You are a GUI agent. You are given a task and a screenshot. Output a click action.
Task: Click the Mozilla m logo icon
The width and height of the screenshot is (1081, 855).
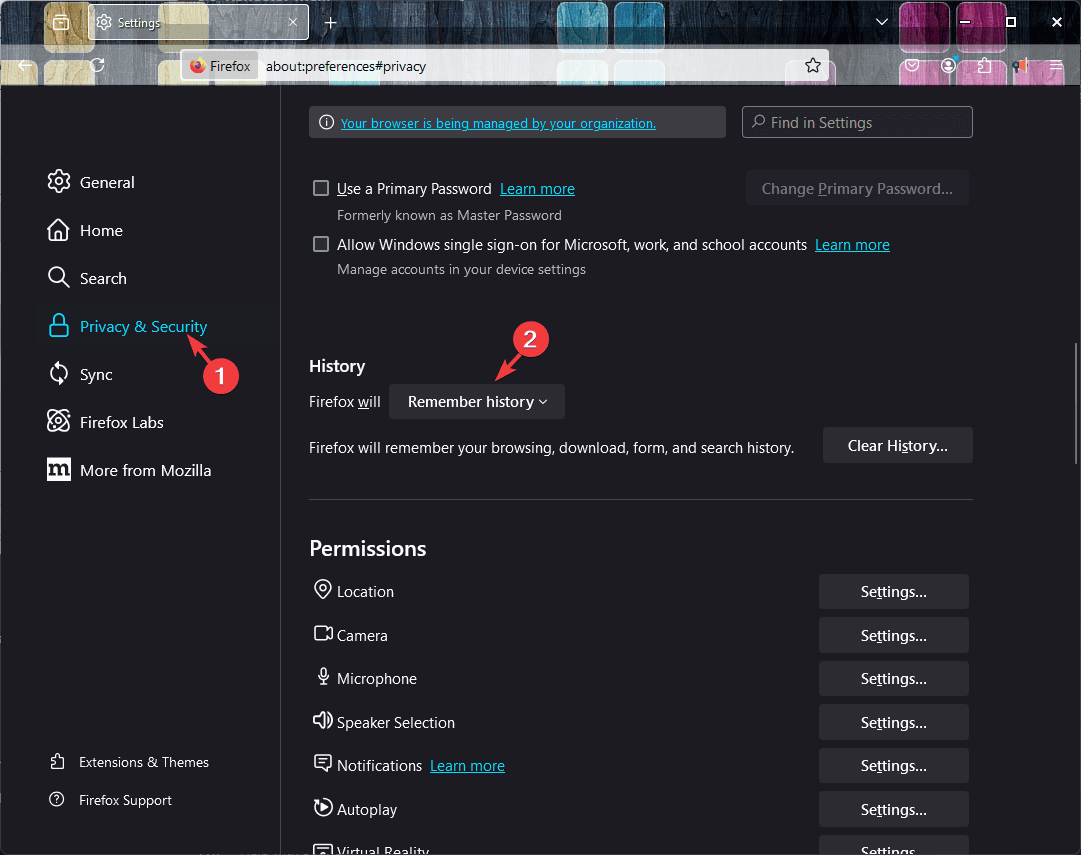pos(59,470)
